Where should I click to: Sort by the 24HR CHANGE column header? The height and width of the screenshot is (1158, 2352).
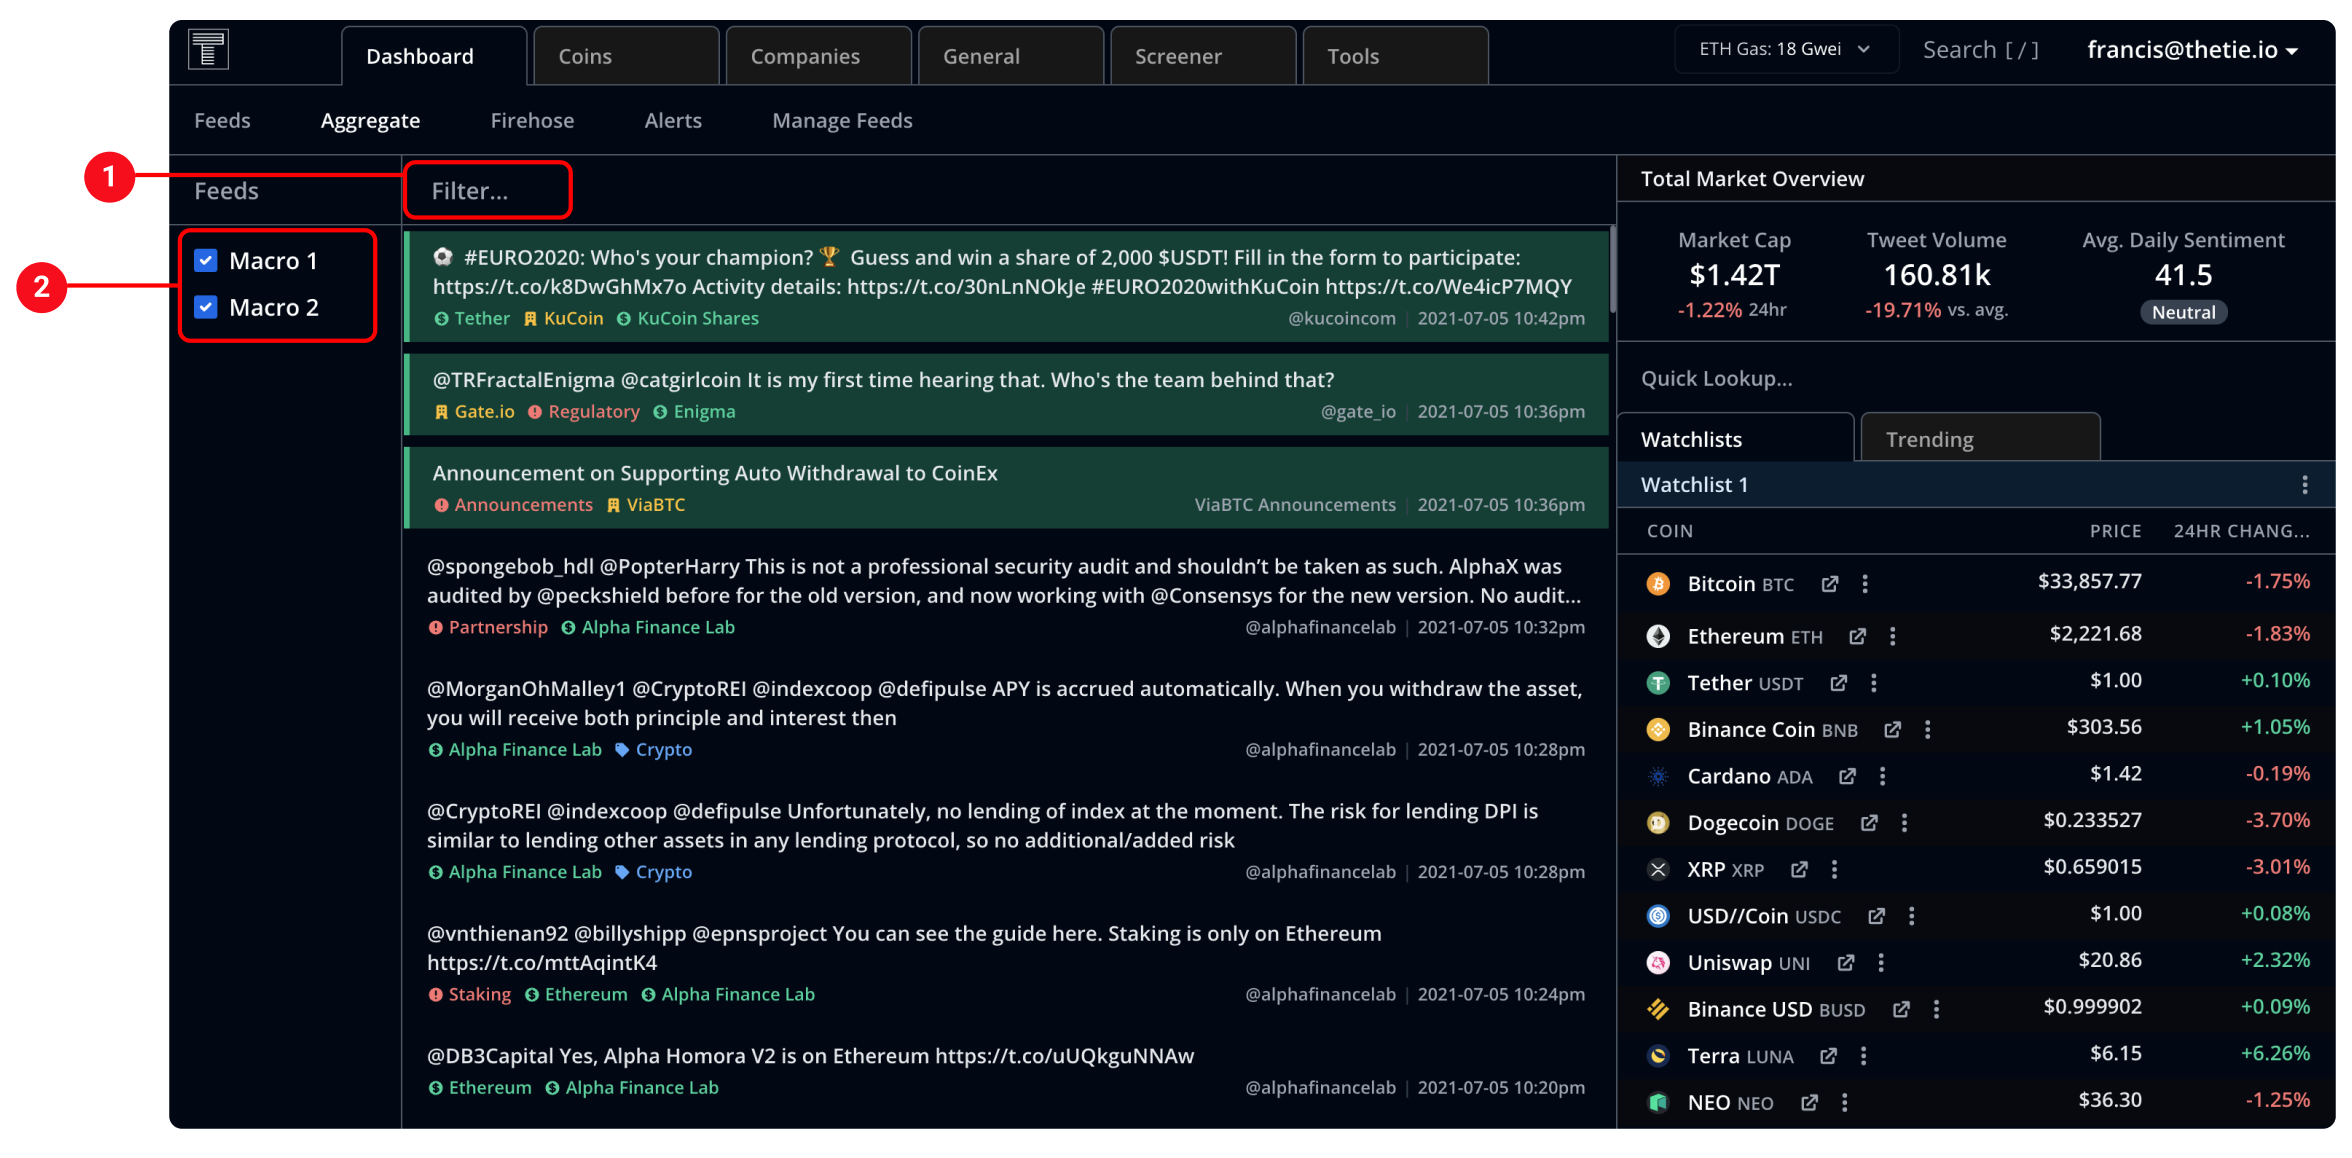2241,531
